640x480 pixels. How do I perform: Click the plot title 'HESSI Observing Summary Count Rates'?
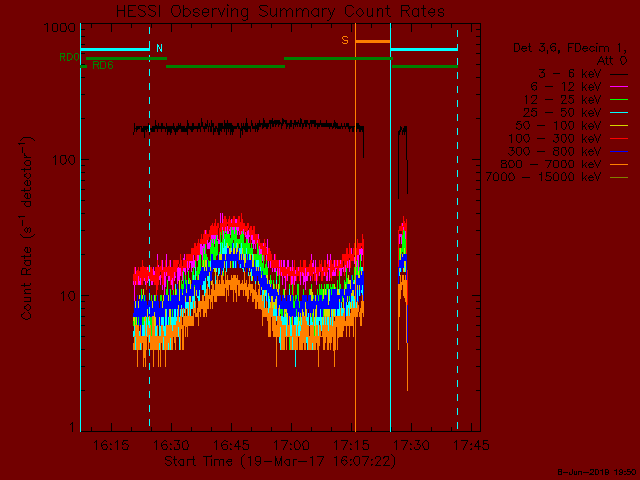(280, 11)
